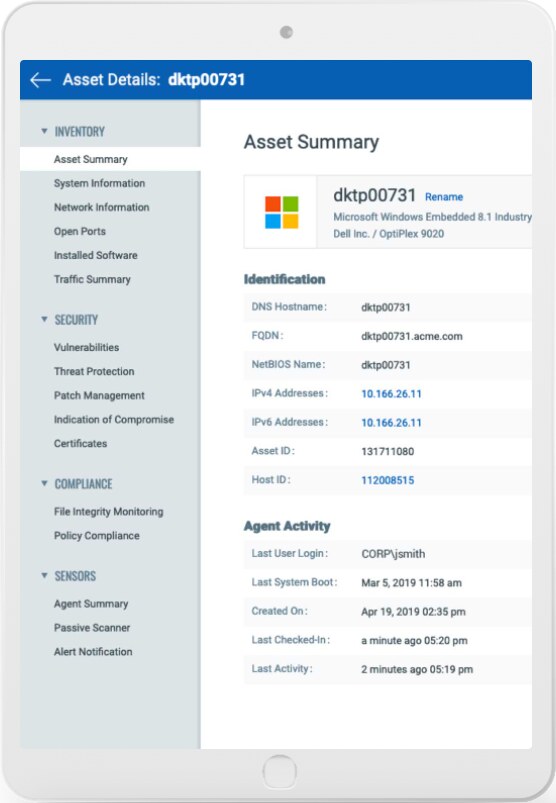556x803 pixels.
Task: Click the Agent Activity section heading
Action: coord(287,526)
